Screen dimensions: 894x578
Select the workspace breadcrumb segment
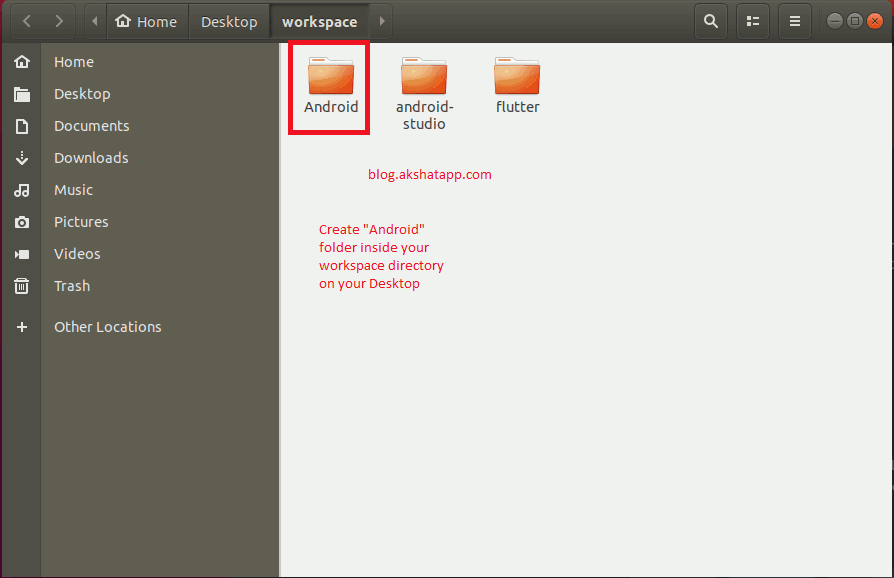click(x=320, y=20)
